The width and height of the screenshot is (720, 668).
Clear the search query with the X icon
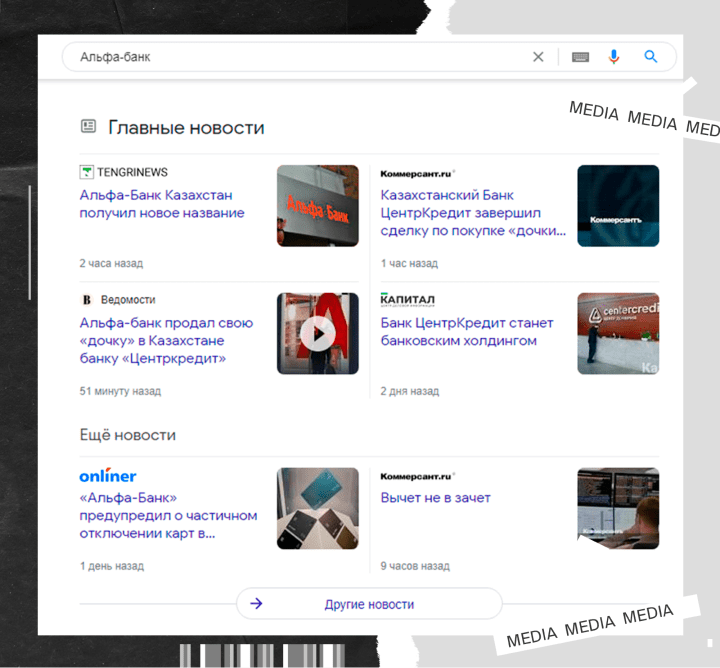(538, 57)
